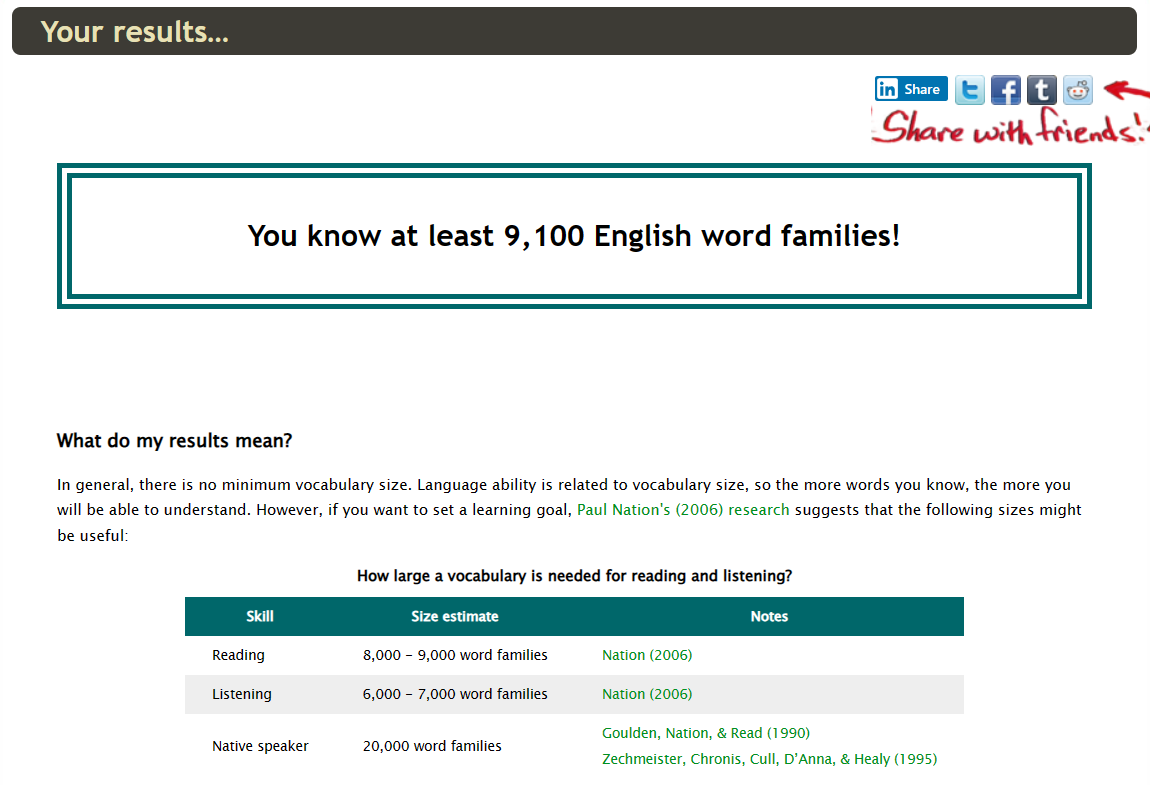Click the 'What do my results mean?' heading
The height and width of the screenshot is (785, 1150).
point(175,441)
